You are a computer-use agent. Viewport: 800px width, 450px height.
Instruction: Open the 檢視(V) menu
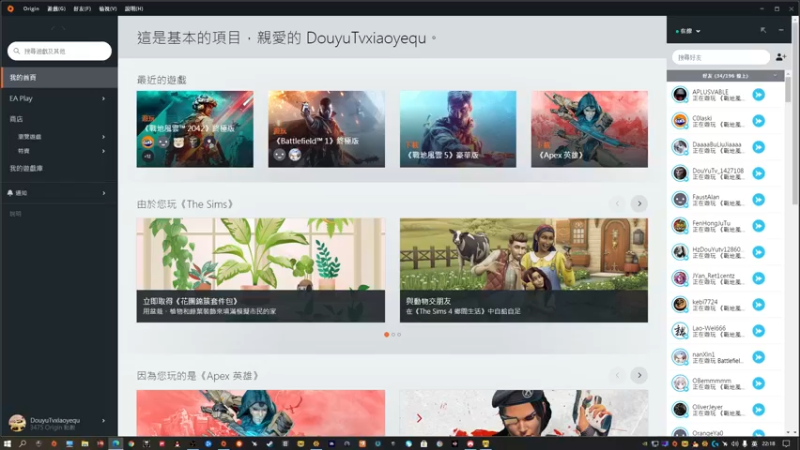point(108,9)
